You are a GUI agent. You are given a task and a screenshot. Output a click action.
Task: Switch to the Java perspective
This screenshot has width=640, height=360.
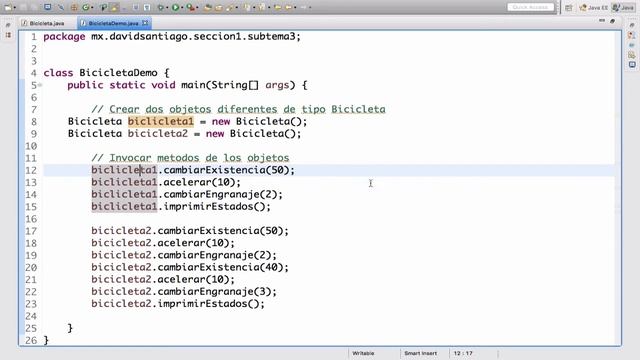[624, 7]
